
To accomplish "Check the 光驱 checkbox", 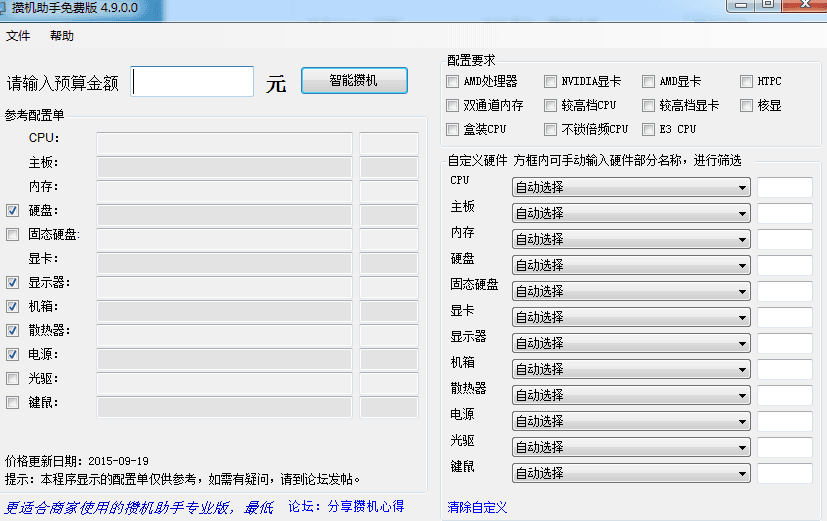I will 13,379.
